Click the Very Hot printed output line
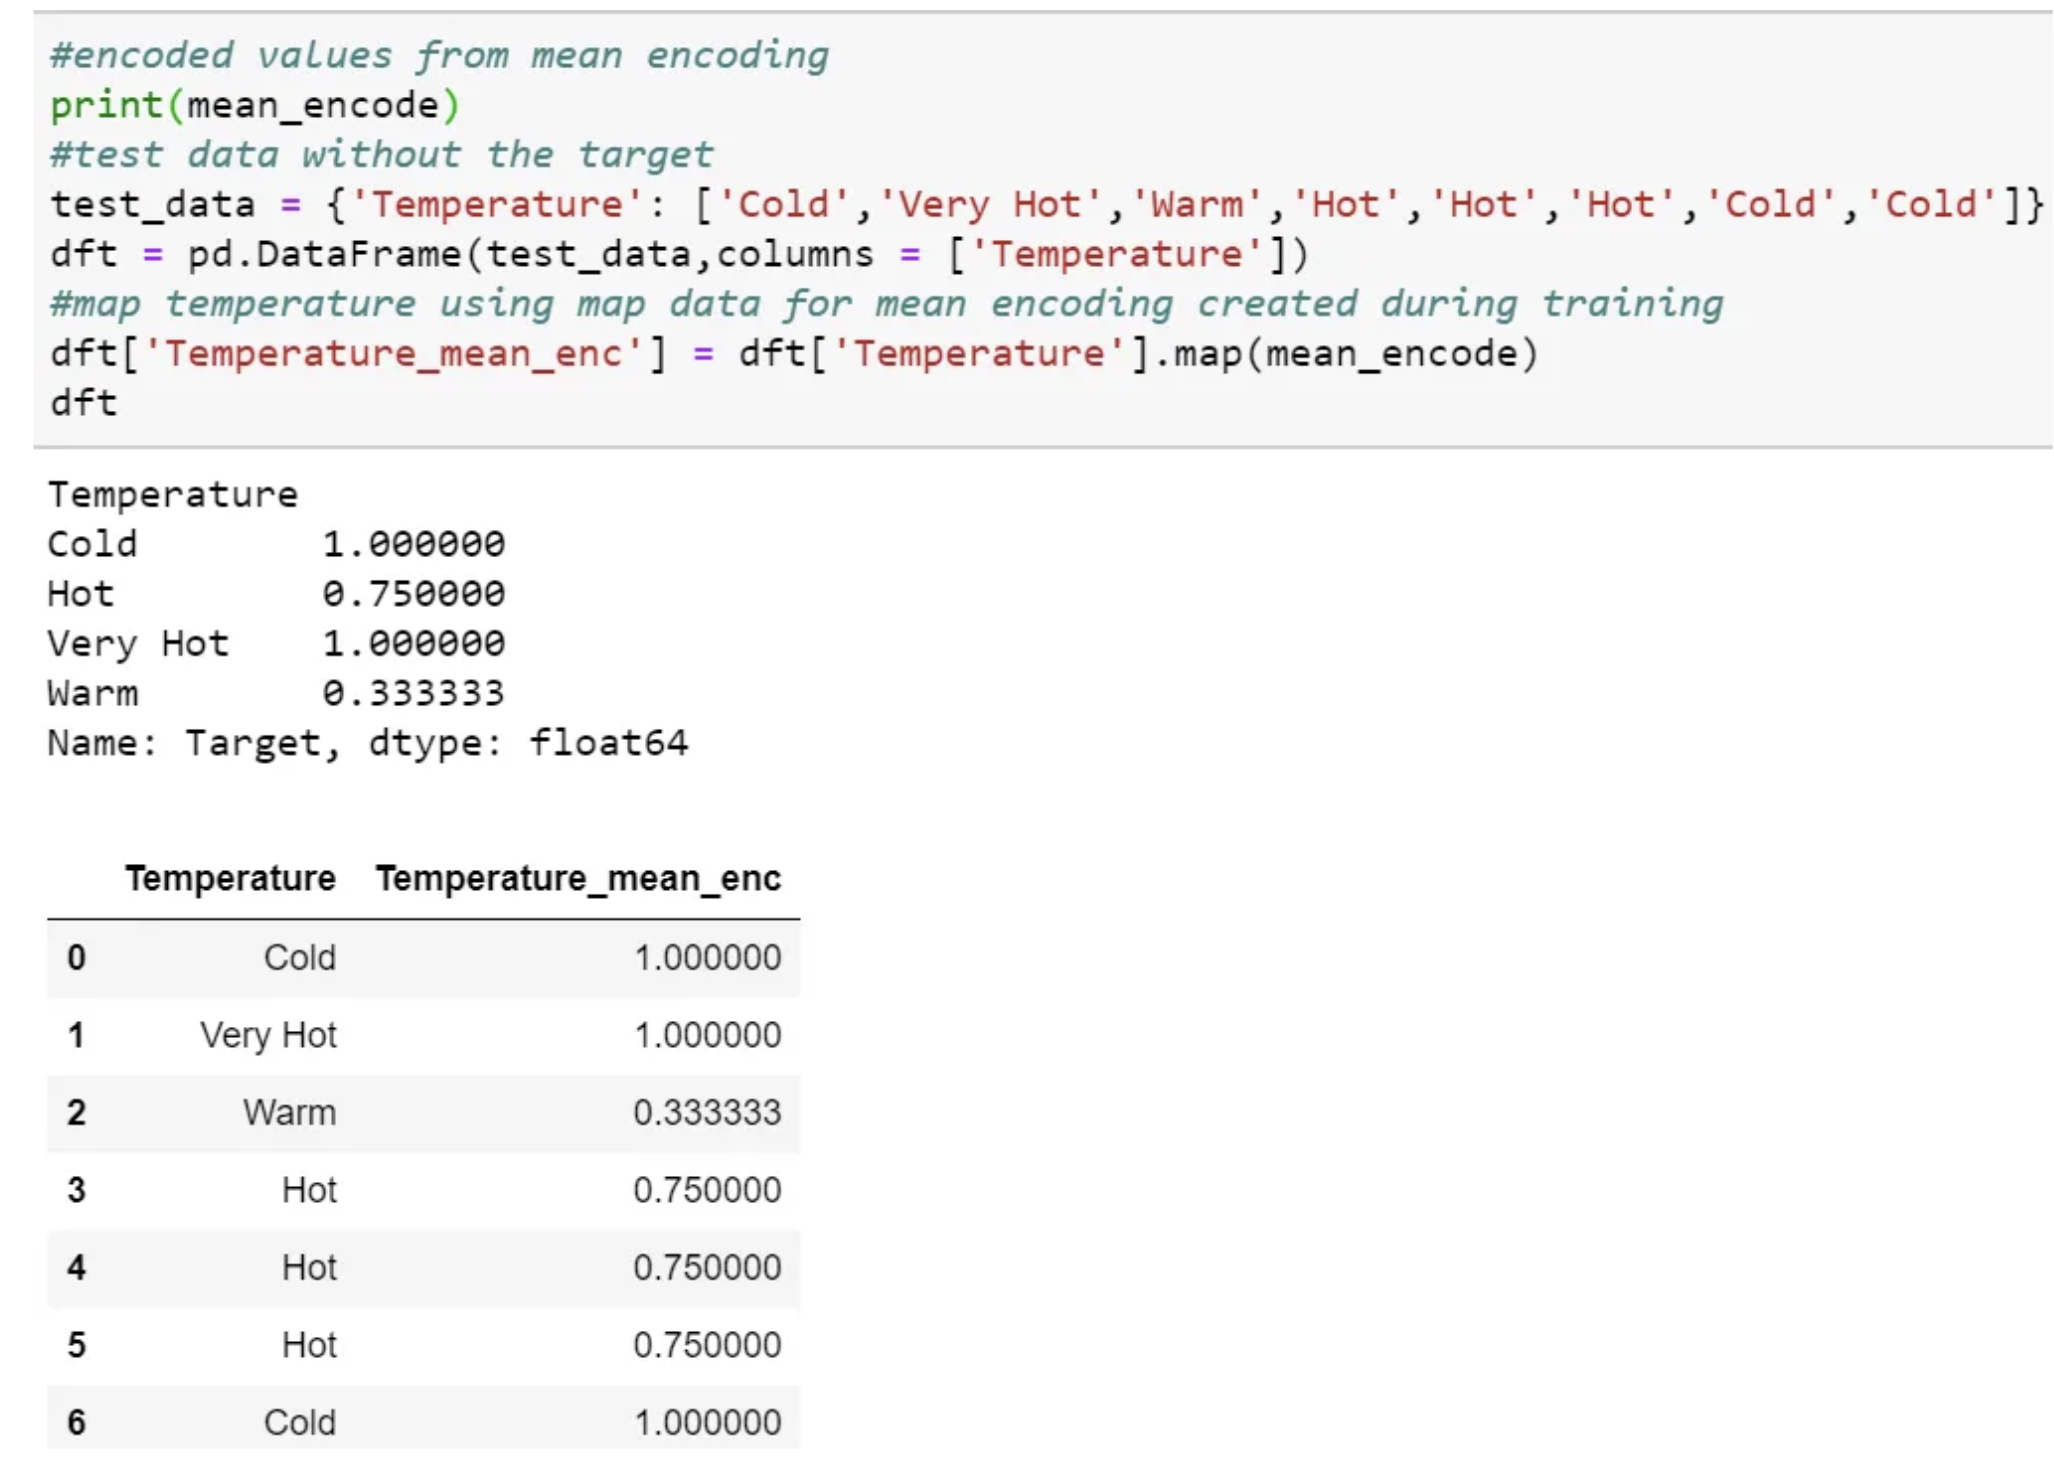Screen dimensions: 2054x1460 click(275, 643)
